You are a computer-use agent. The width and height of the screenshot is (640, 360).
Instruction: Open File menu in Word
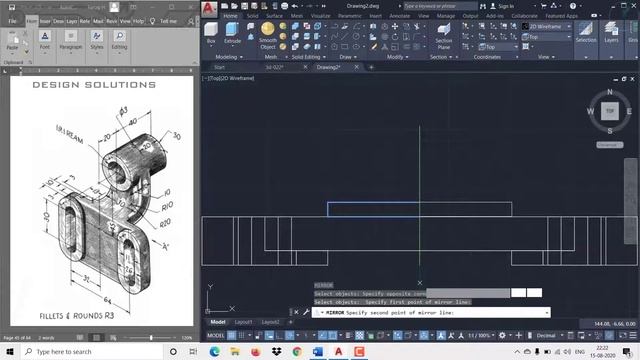pyautogui.click(x=12, y=21)
